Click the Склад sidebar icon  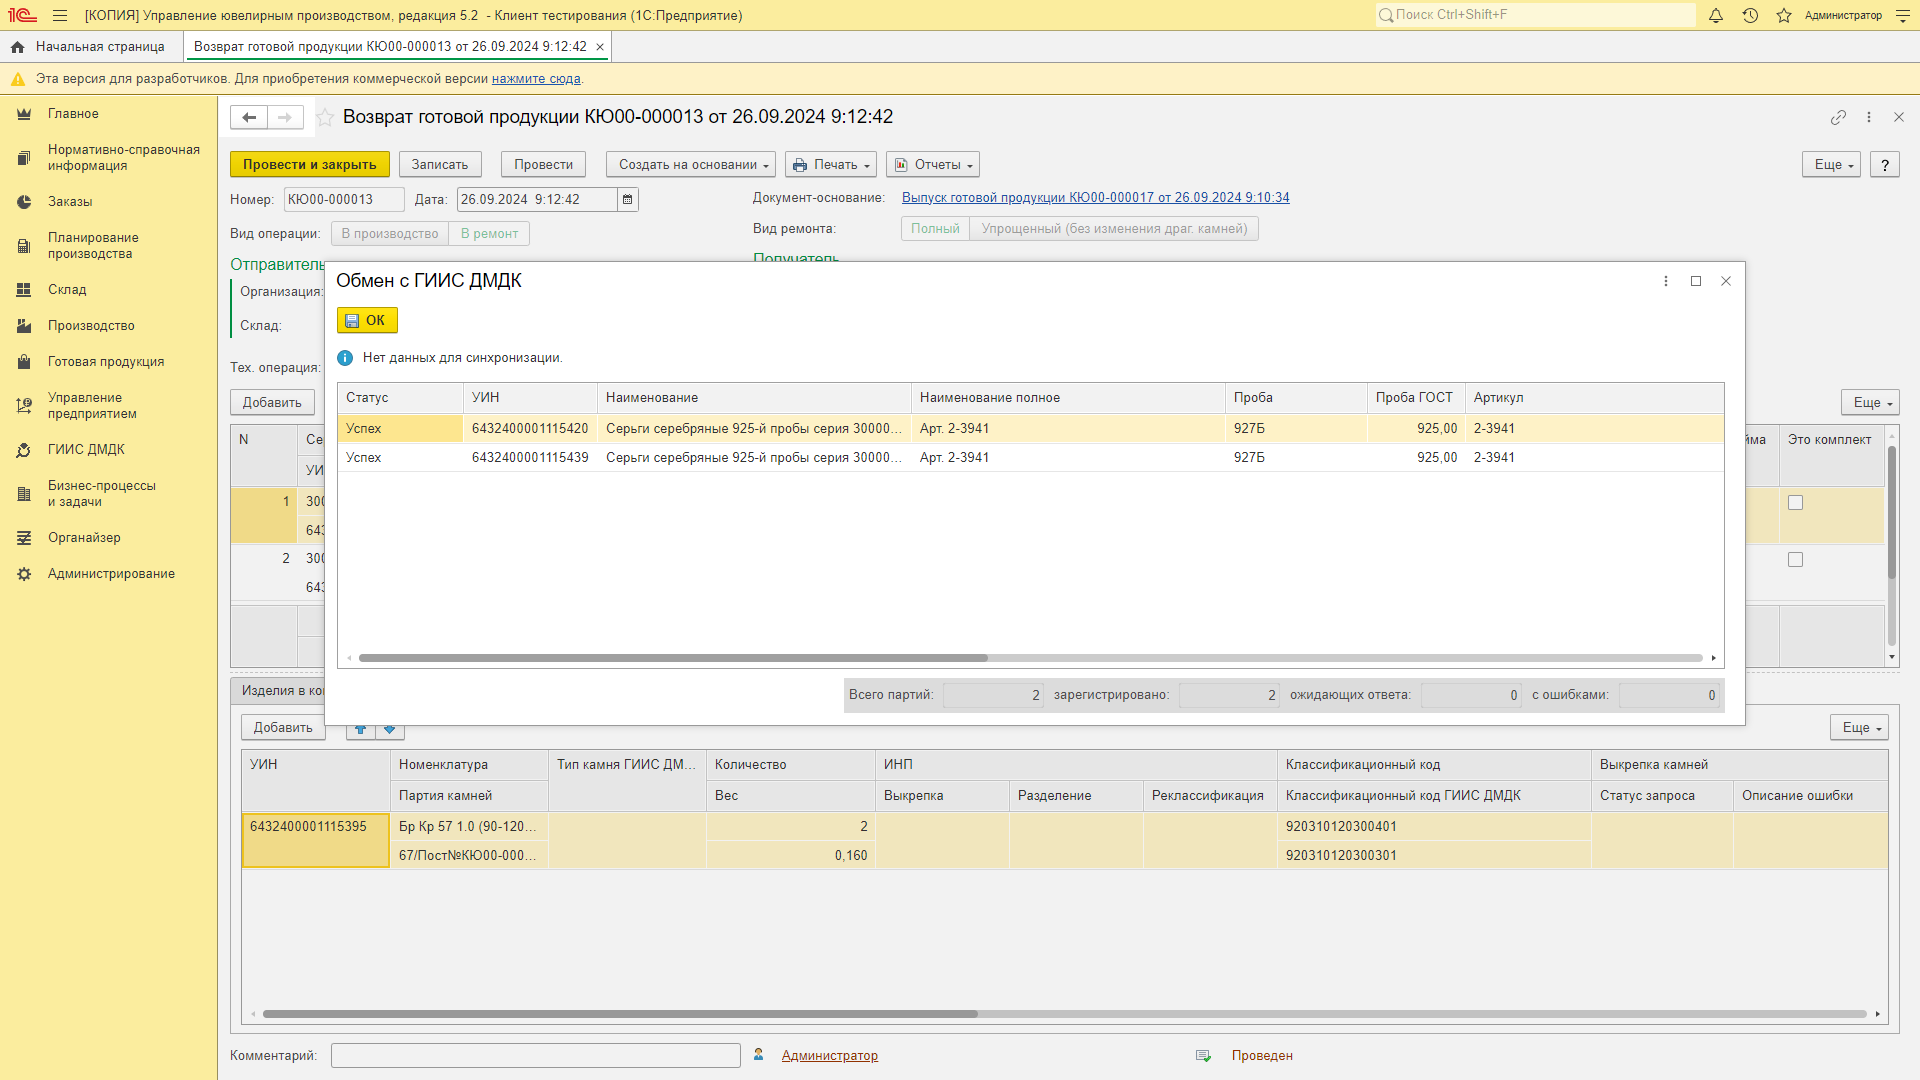(24, 290)
